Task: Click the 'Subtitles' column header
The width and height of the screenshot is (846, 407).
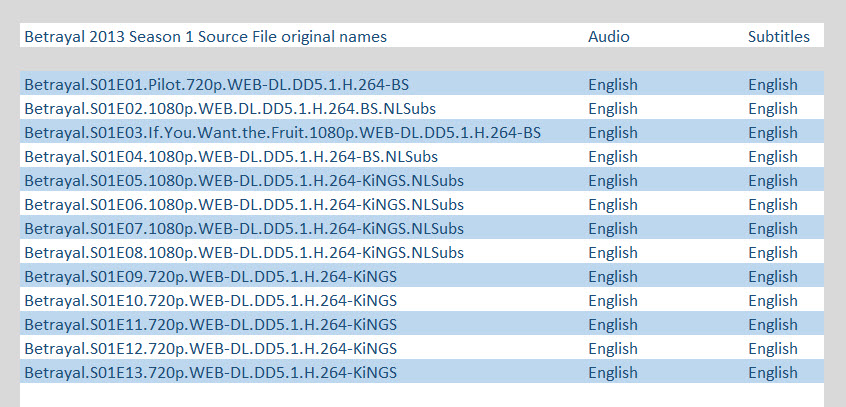Action: 779,37
